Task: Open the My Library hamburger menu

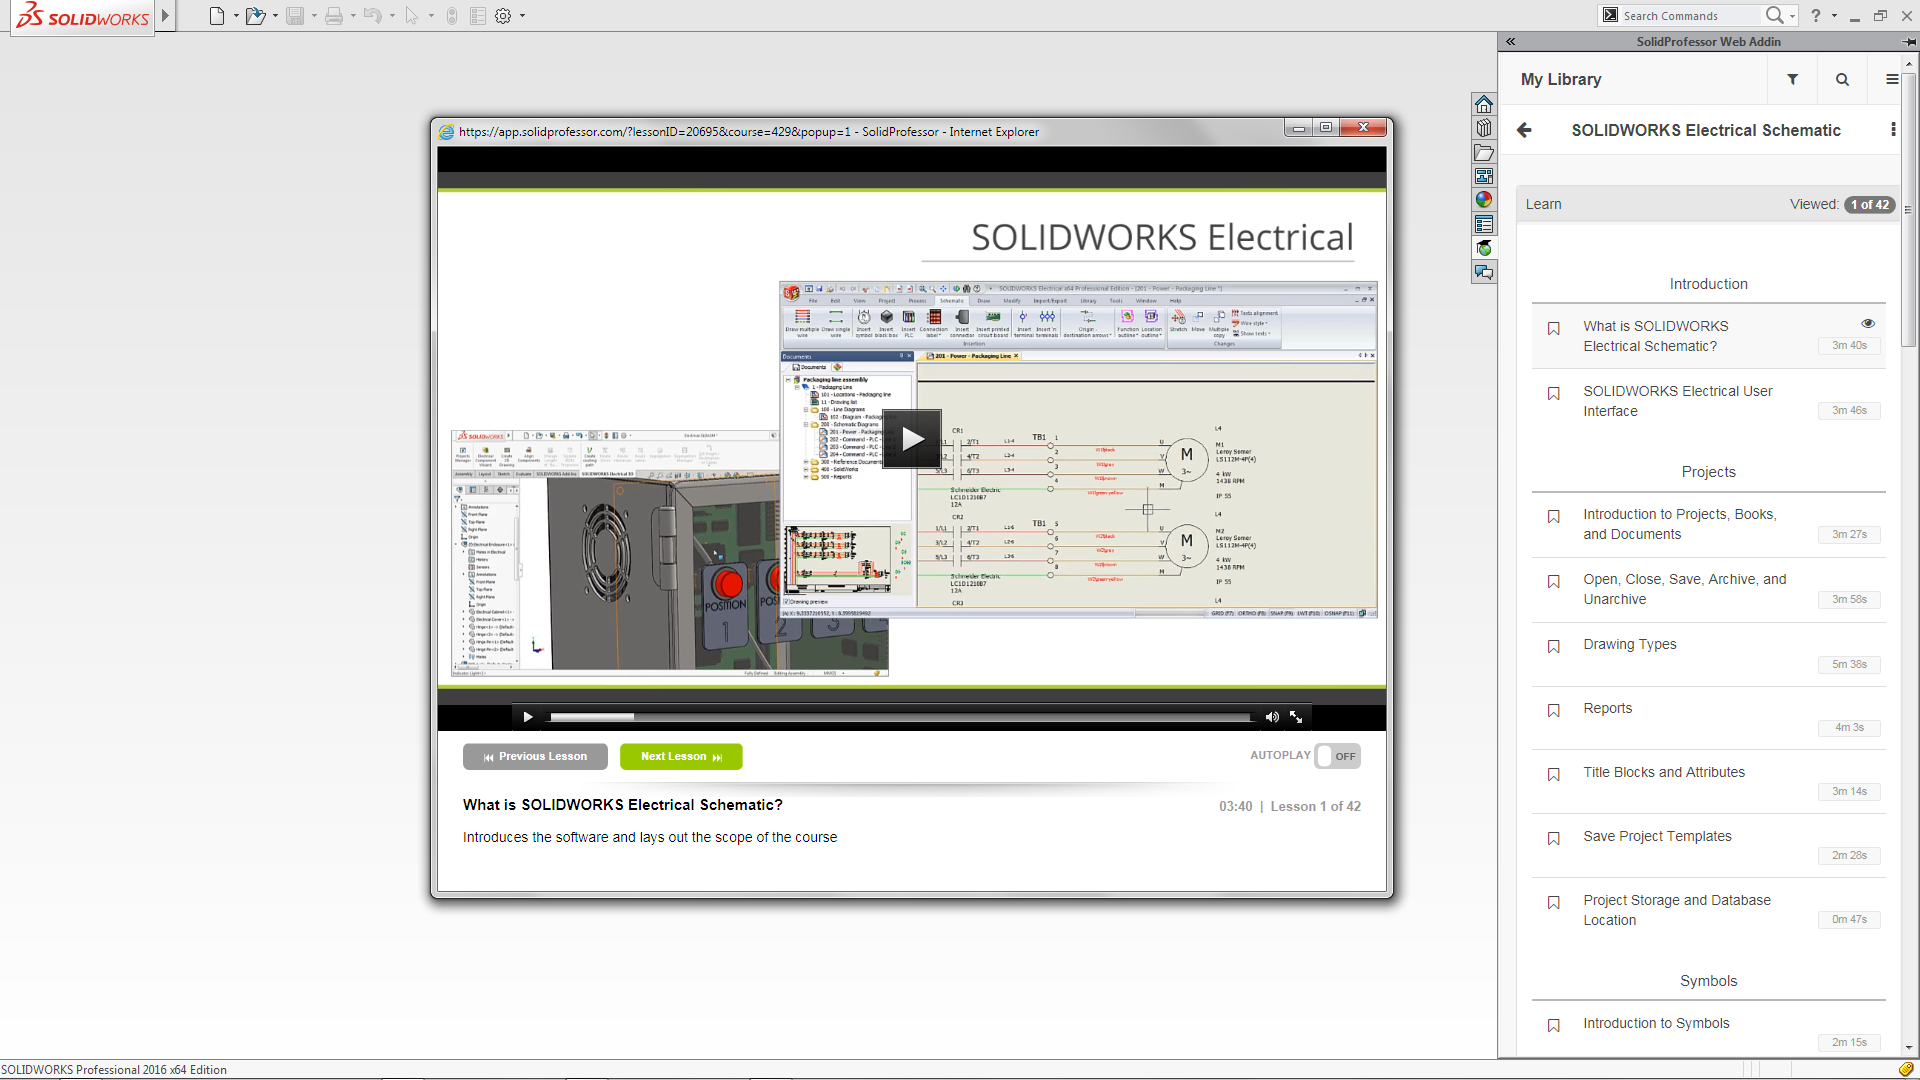Action: pyautogui.click(x=1891, y=80)
